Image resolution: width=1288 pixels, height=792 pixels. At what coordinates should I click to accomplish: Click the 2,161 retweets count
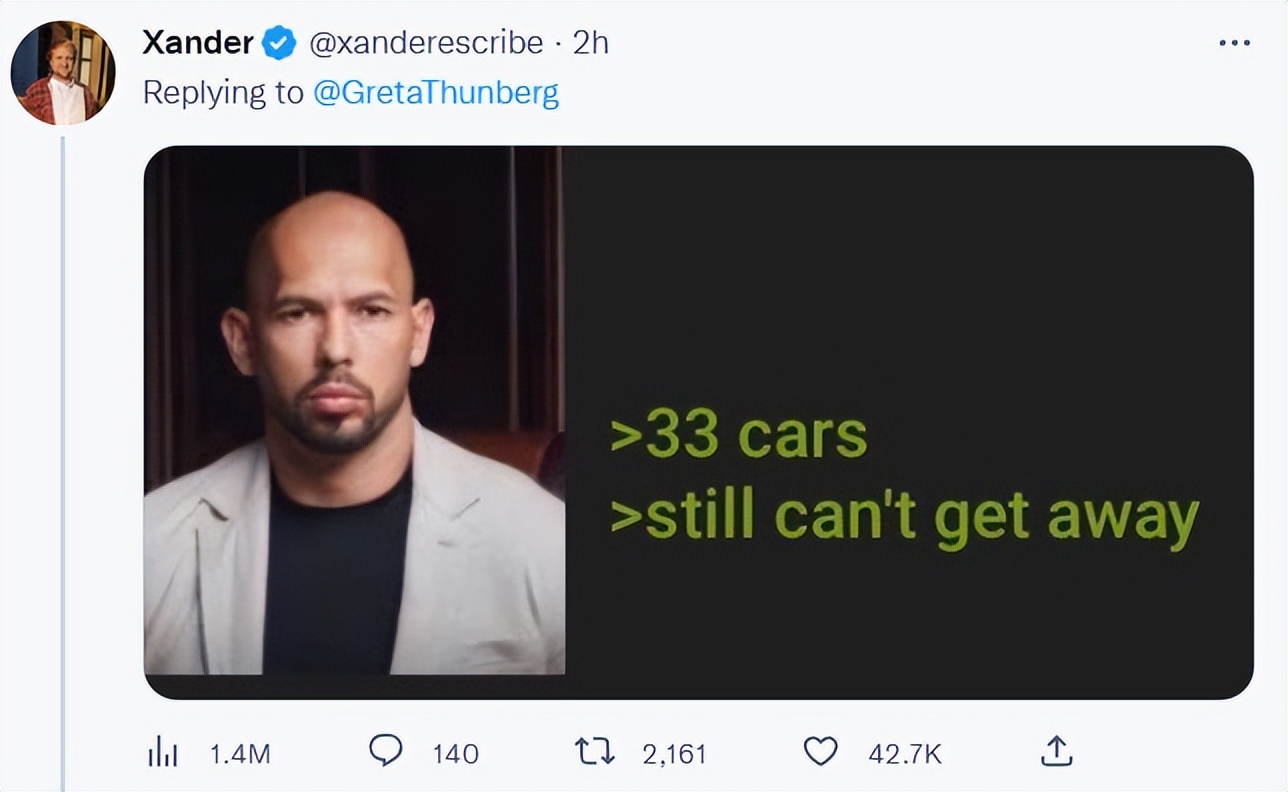pyautogui.click(x=674, y=753)
